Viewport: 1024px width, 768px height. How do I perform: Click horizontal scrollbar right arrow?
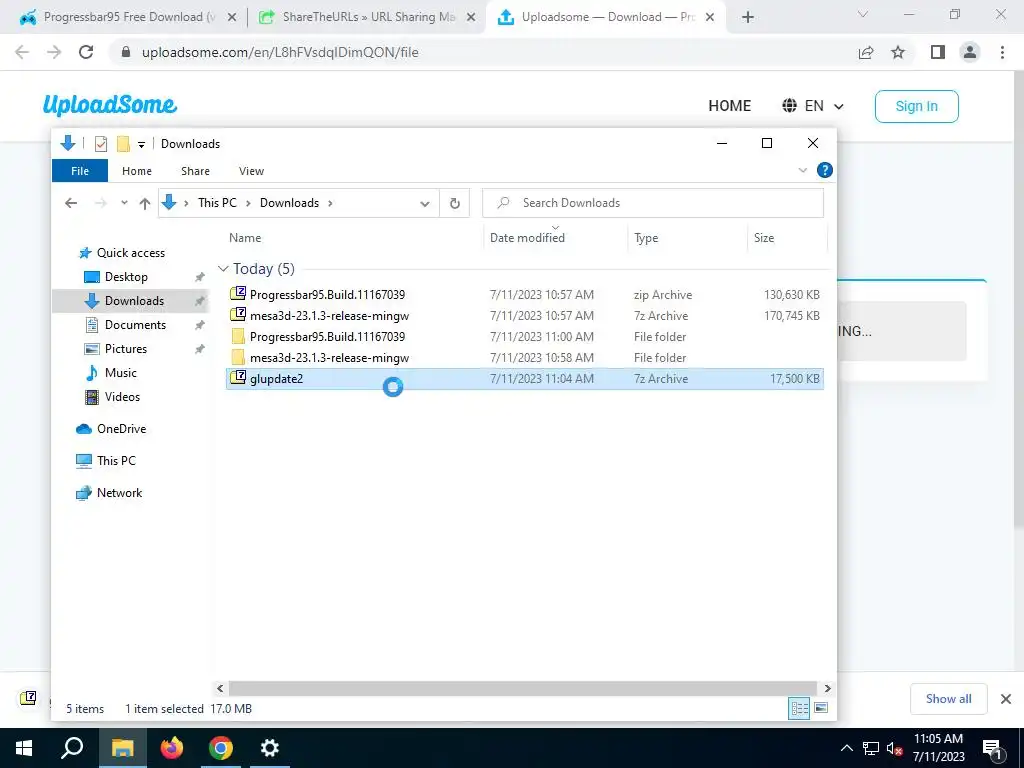point(827,688)
